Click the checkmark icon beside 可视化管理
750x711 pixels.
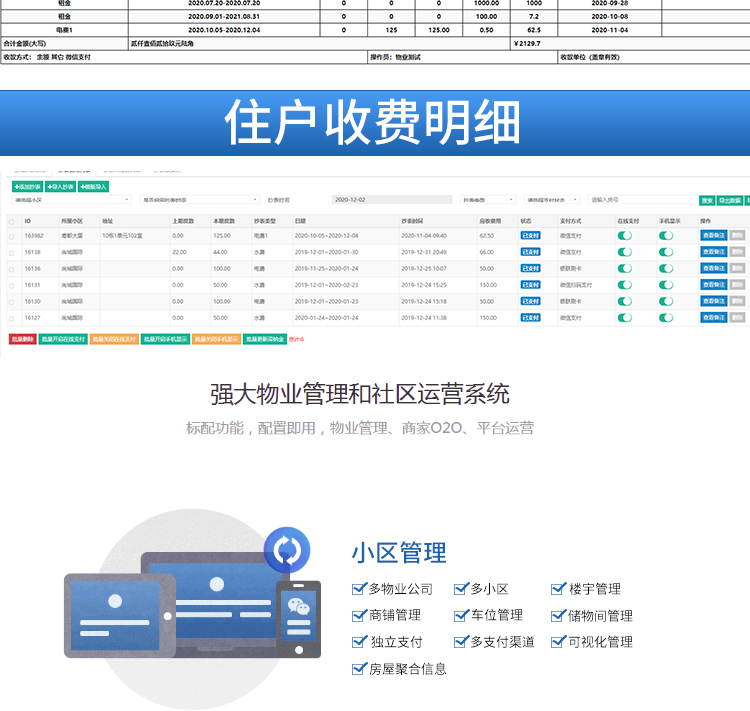tap(559, 642)
